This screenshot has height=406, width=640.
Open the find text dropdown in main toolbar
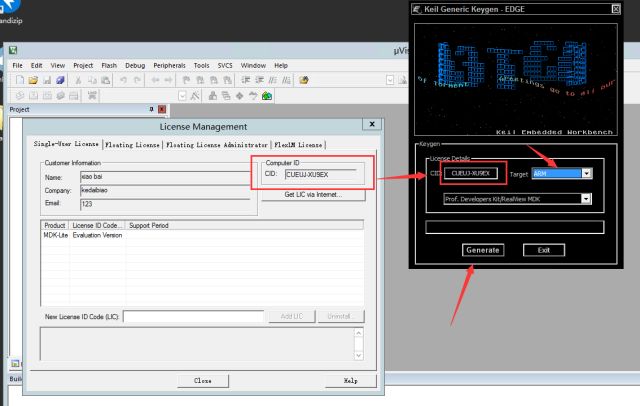click(390, 80)
